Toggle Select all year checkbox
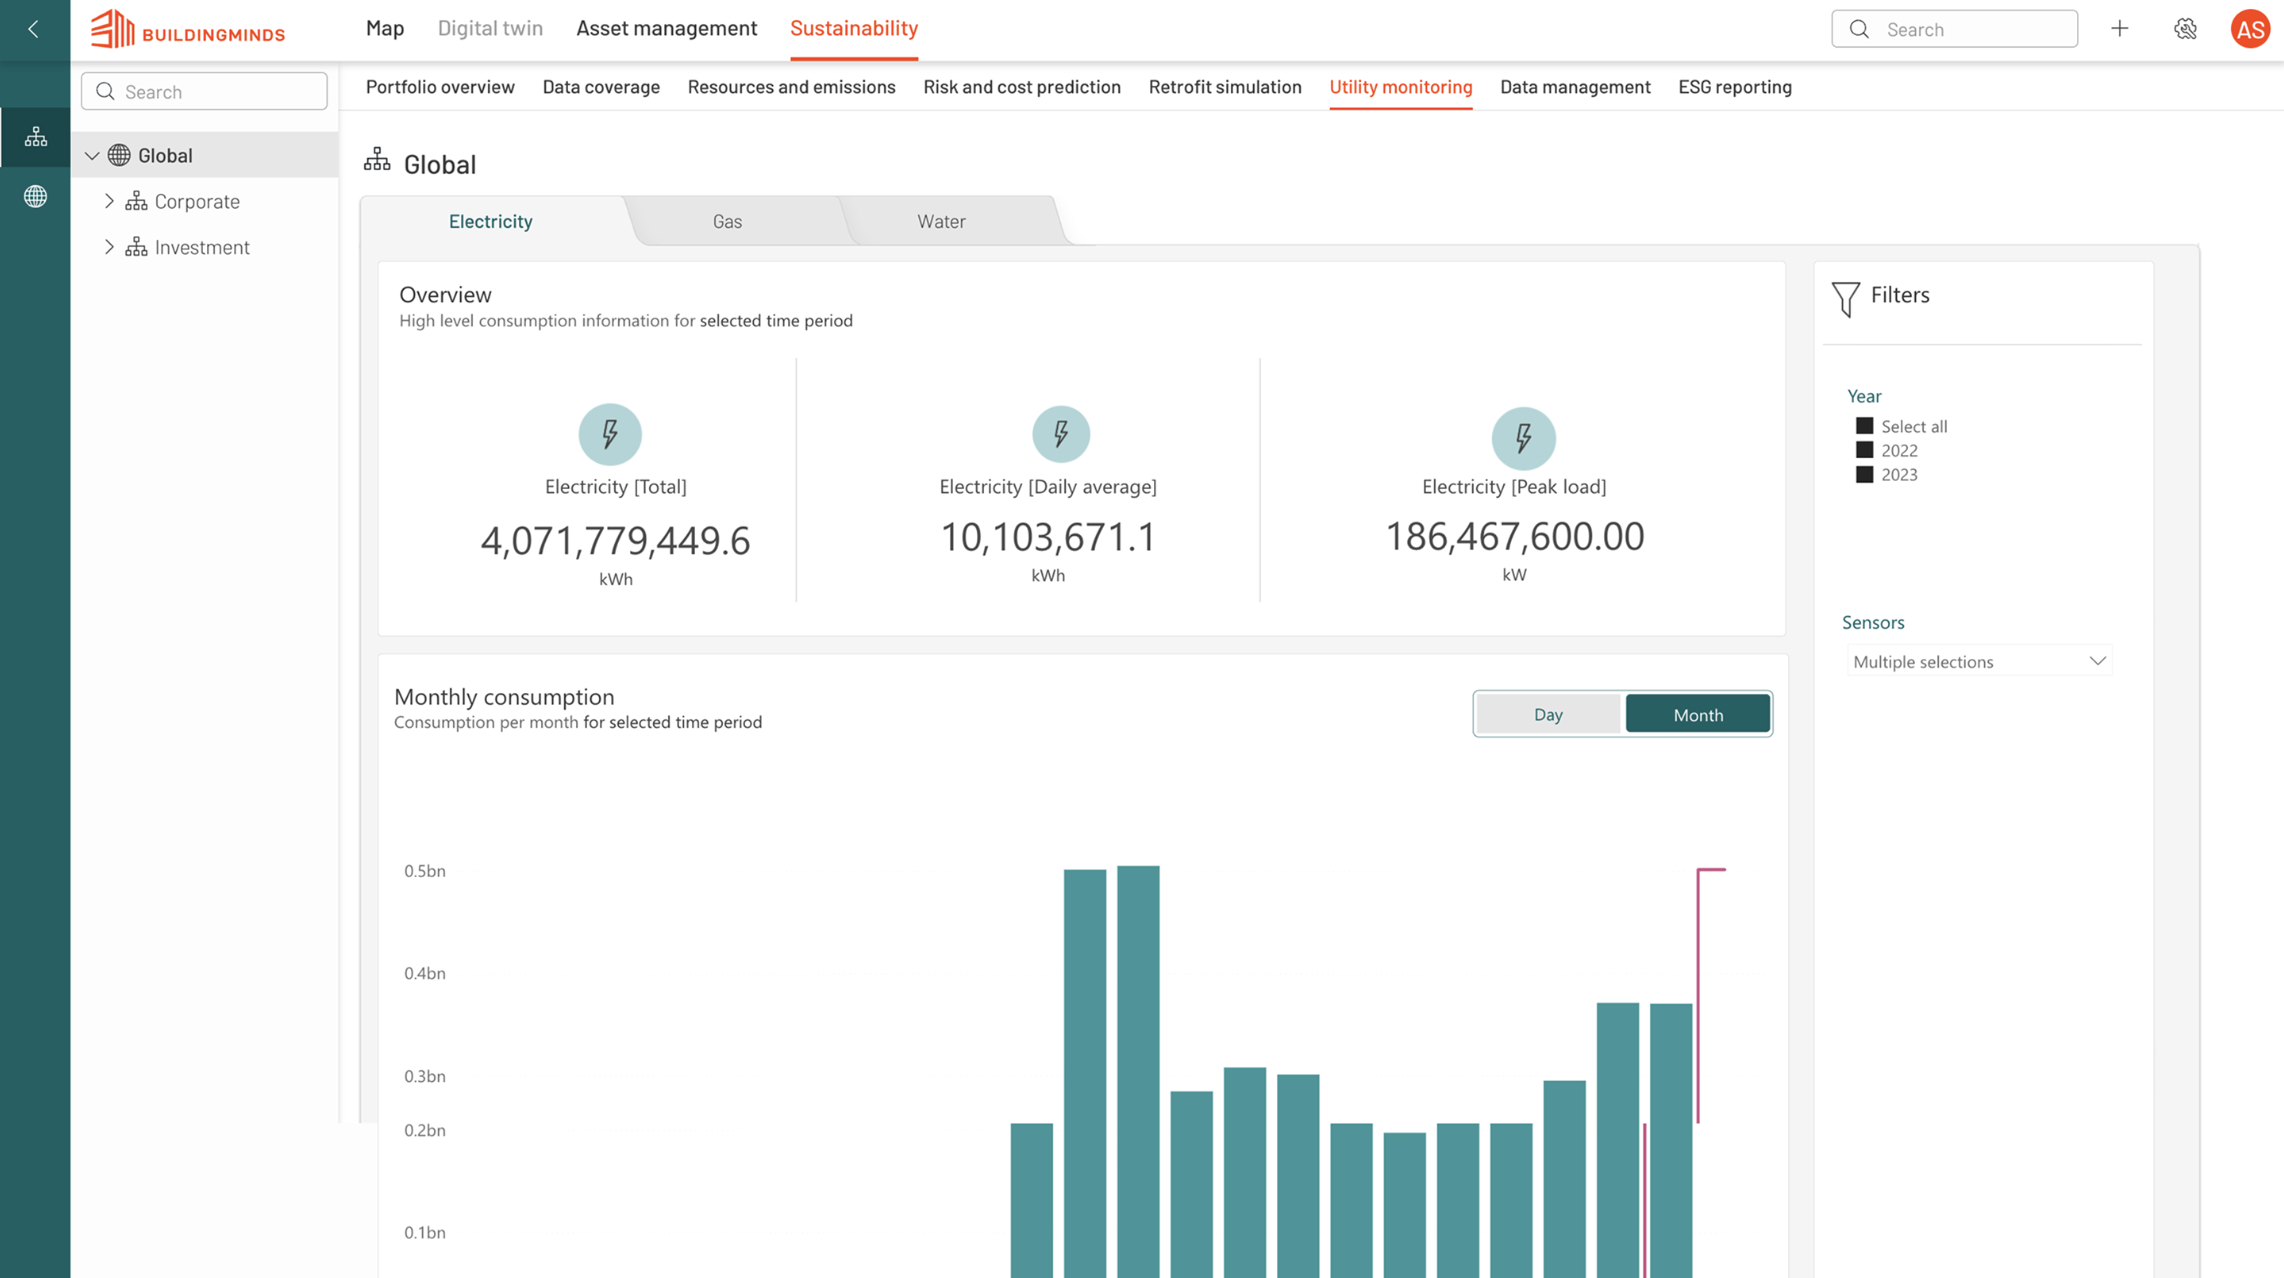Image resolution: width=2284 pixels, height=1278 pixels. [x=1864, y=426]
